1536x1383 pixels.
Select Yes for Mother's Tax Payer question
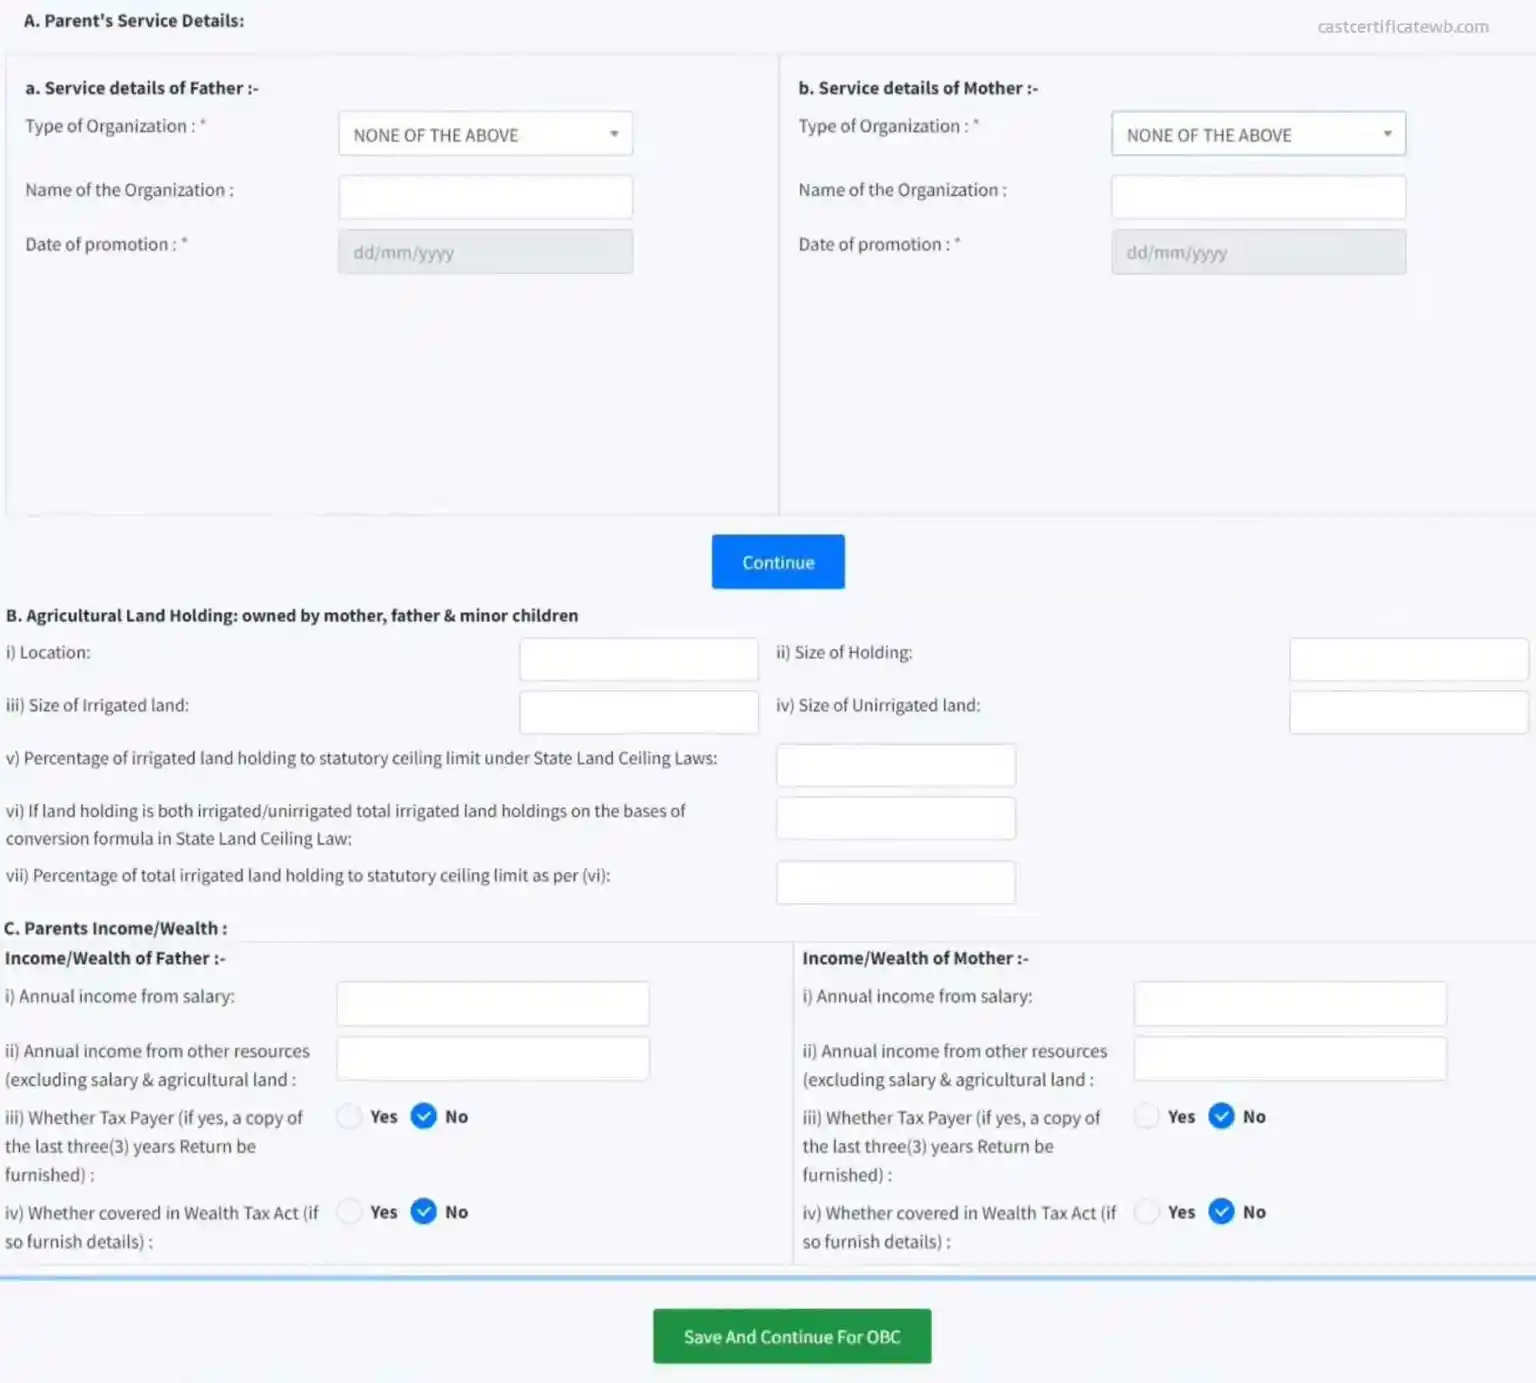[1147, 1116]
